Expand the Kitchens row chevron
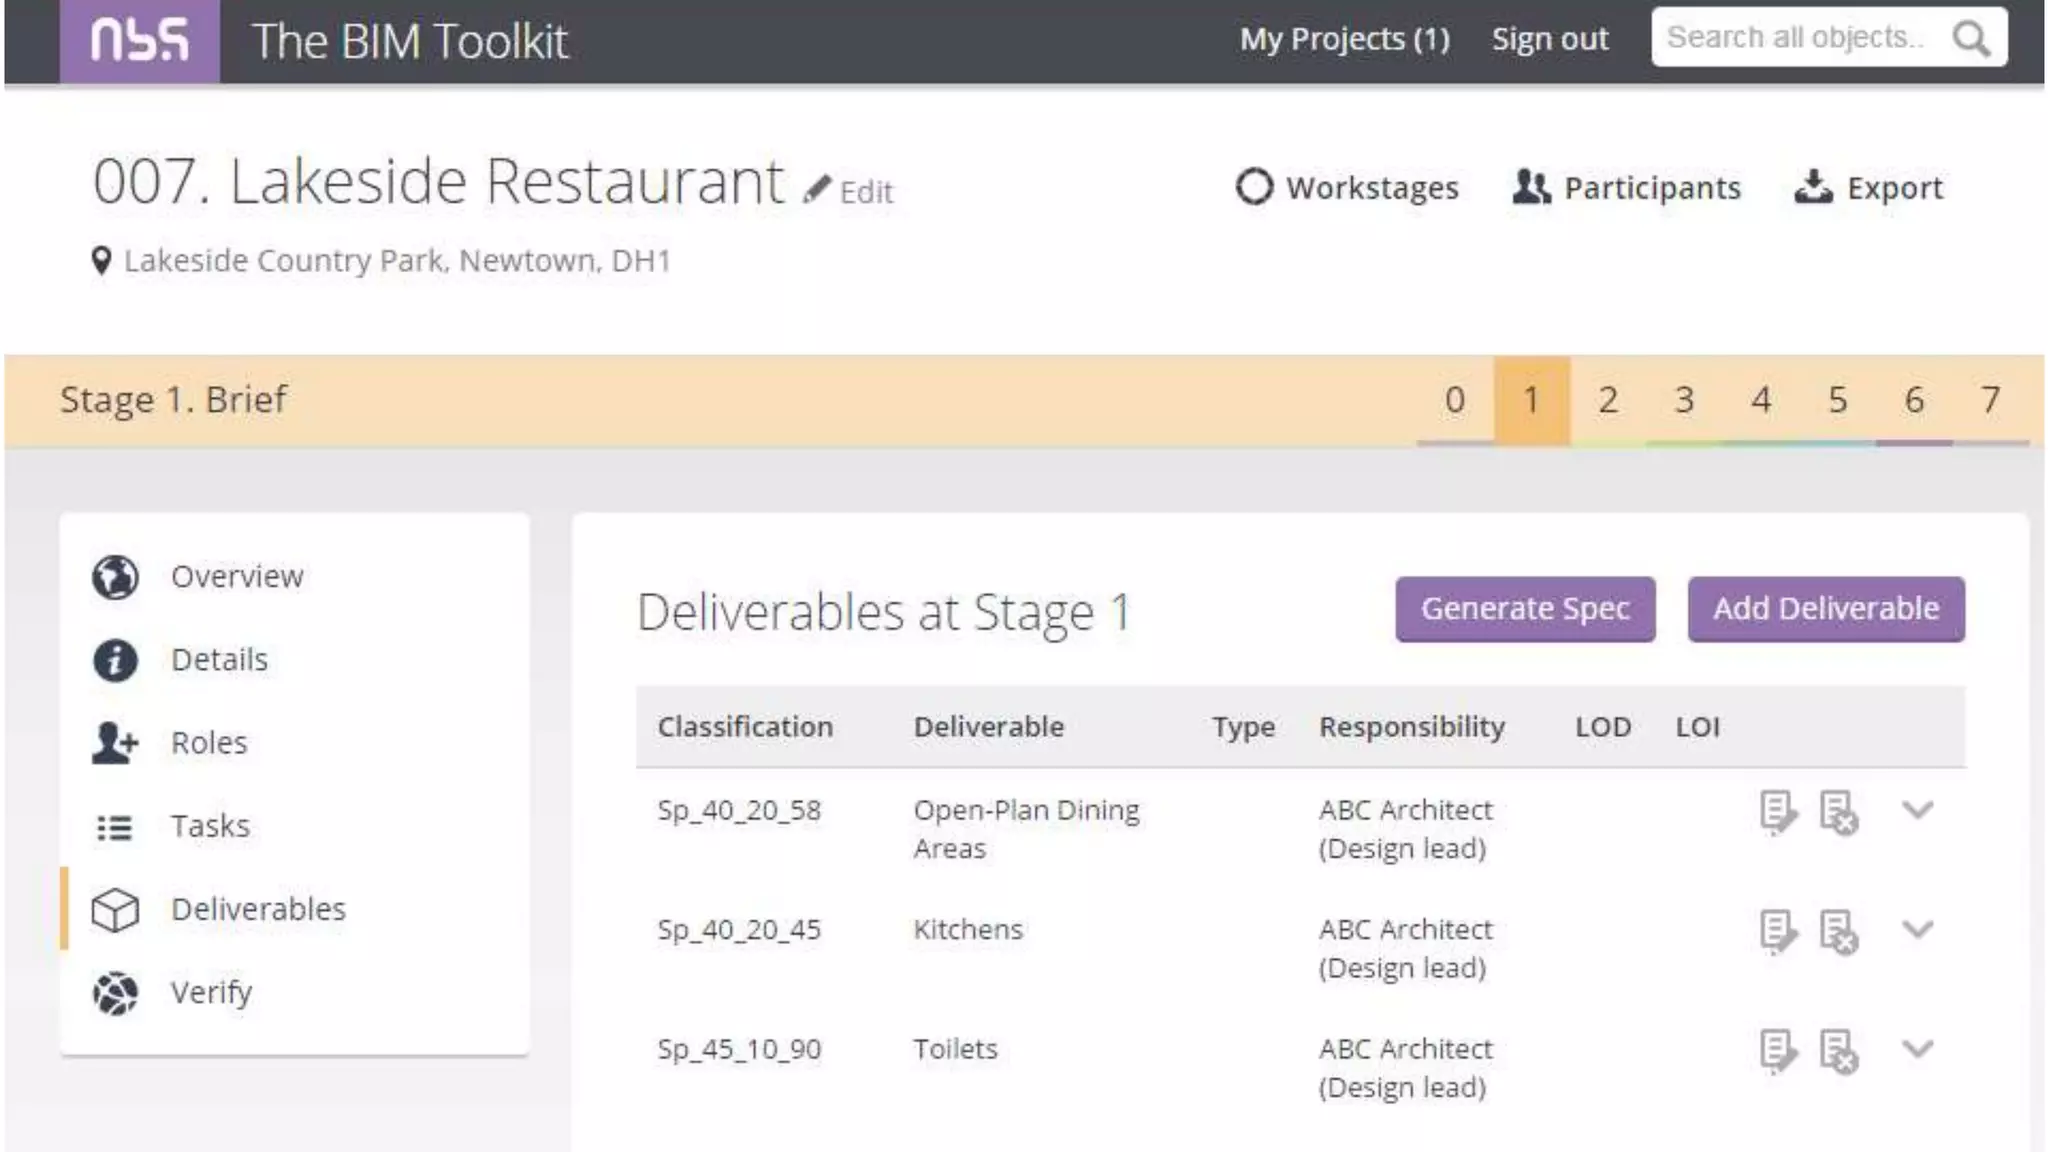This screenshot has height=1152, width=2048. click(1917, 929)
